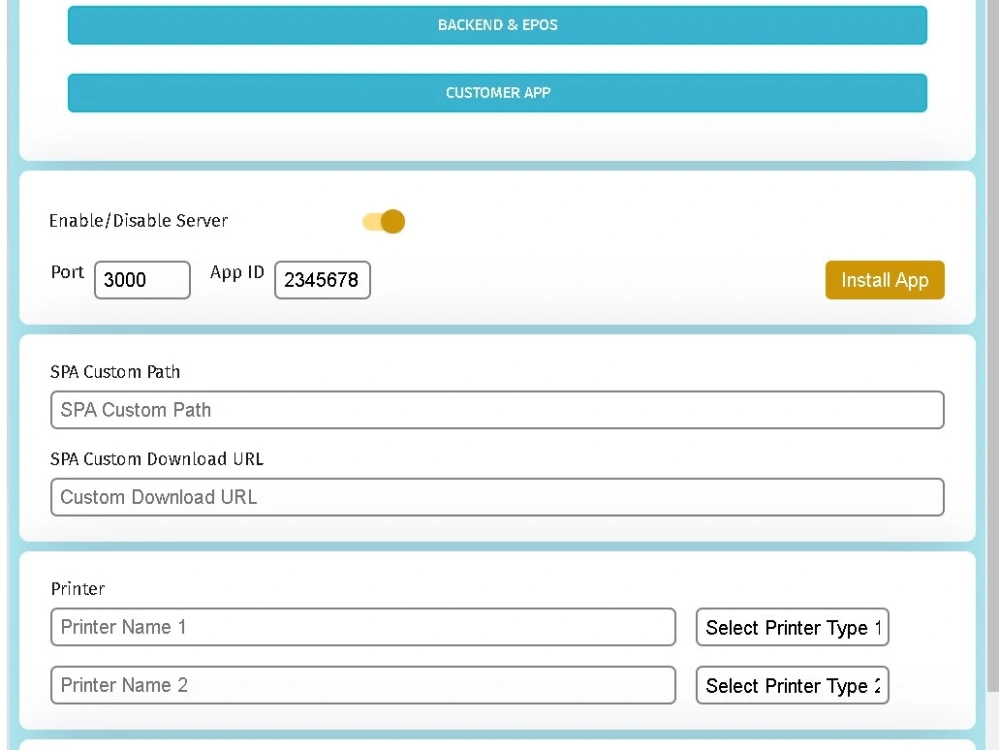Click the Install App button
1000x750 pixels.
tap(884, 280)
